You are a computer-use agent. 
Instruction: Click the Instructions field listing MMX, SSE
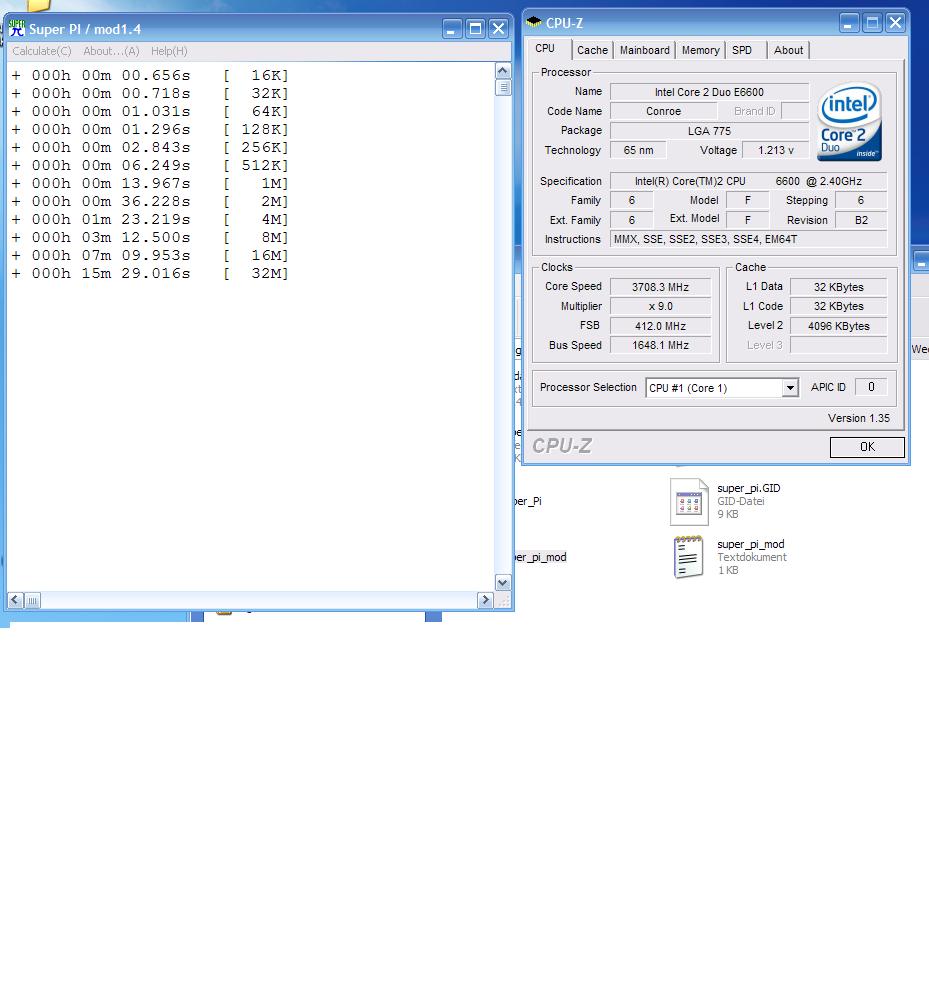pos(749,239)
